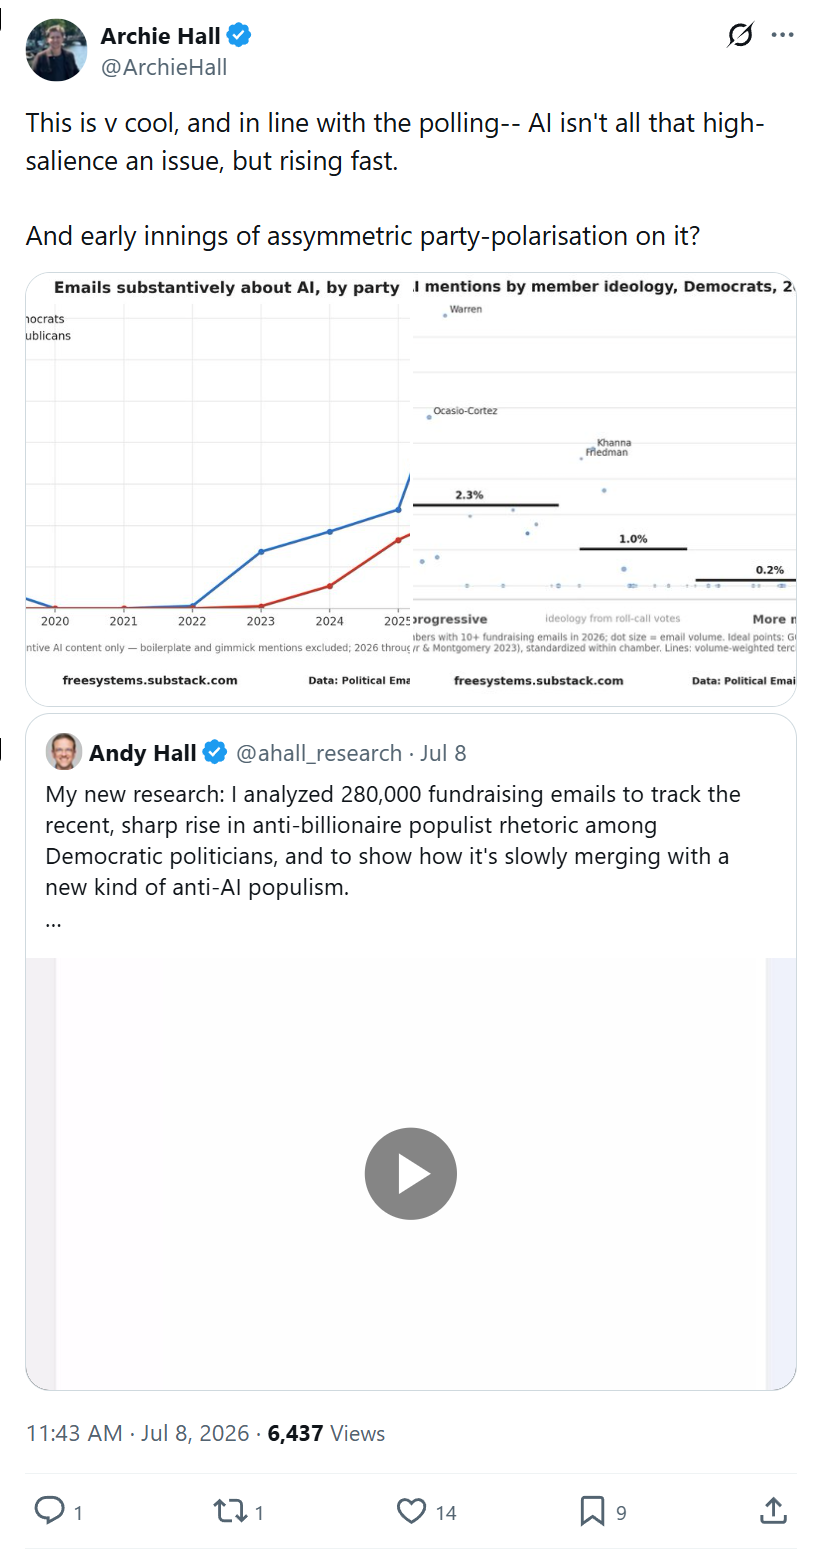Click the repost arrows icon
Image resolution: width=822 pixels, height=1550 pixels.
pyautogui.click(x=230, y=1510)
